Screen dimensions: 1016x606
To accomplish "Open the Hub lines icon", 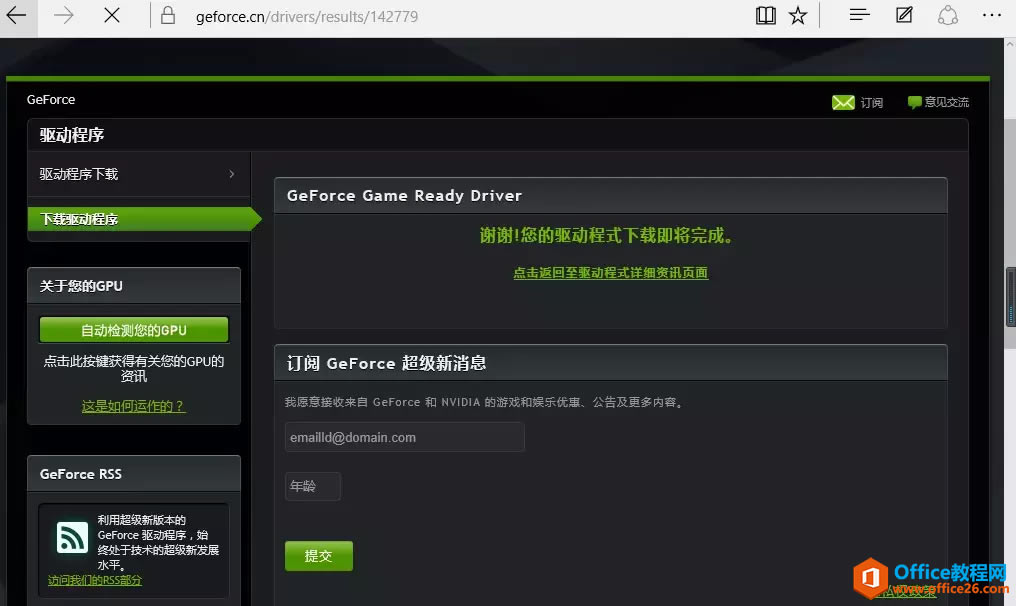I will [x=859, y=14].
